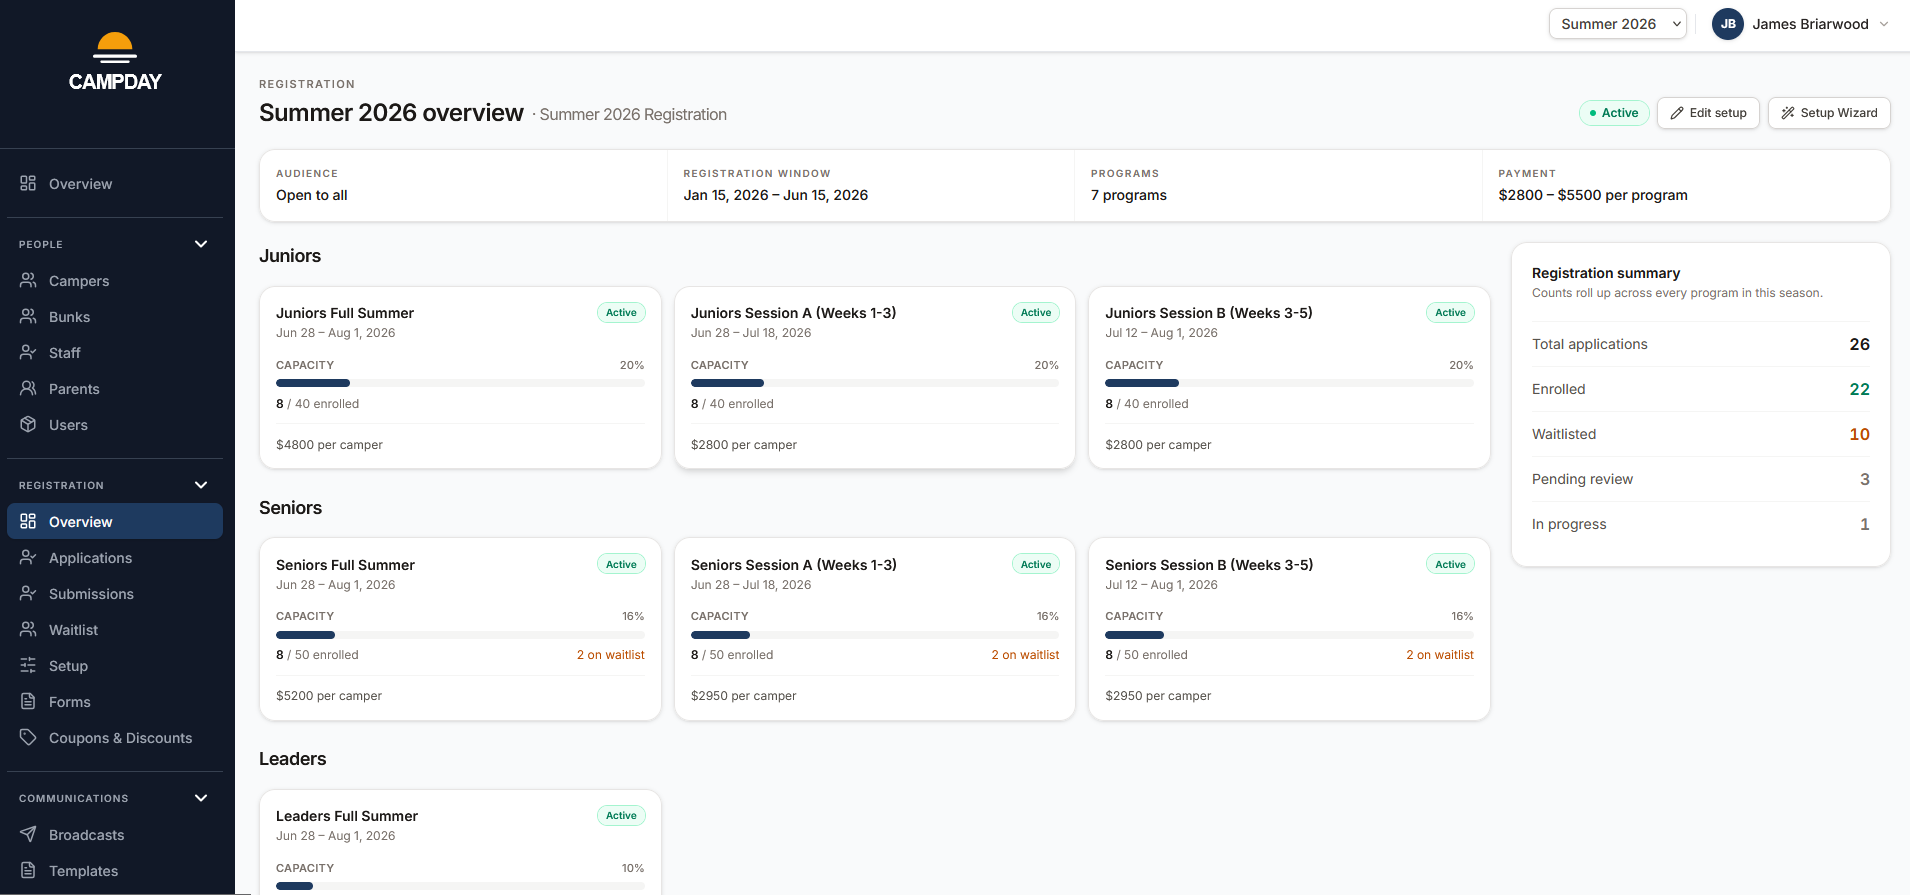1910x895 pixels.
Task: Open Seniors Session A (Weeks 1-3) card
Action: click(875, 629)
